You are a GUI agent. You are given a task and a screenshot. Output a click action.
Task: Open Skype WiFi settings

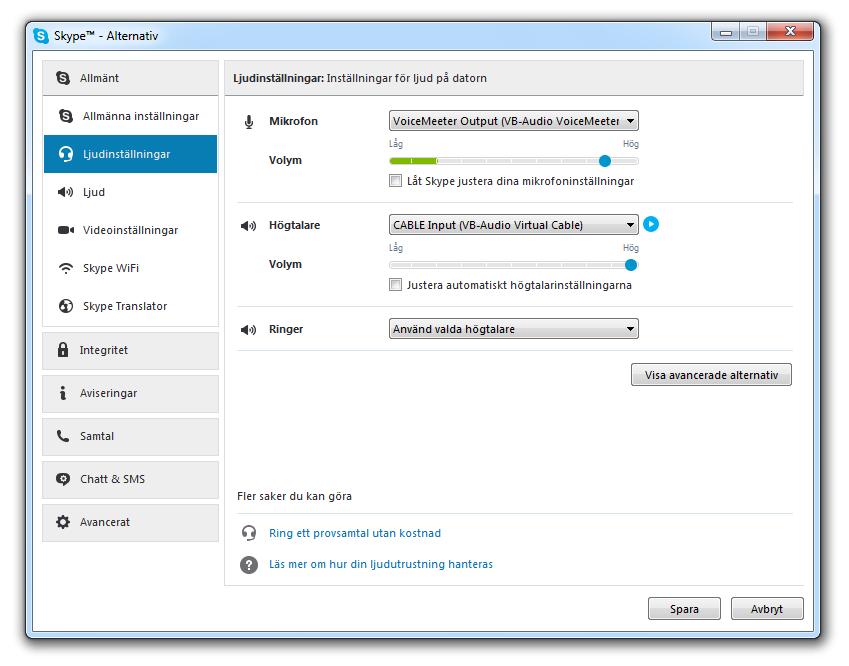coord(130,268)
